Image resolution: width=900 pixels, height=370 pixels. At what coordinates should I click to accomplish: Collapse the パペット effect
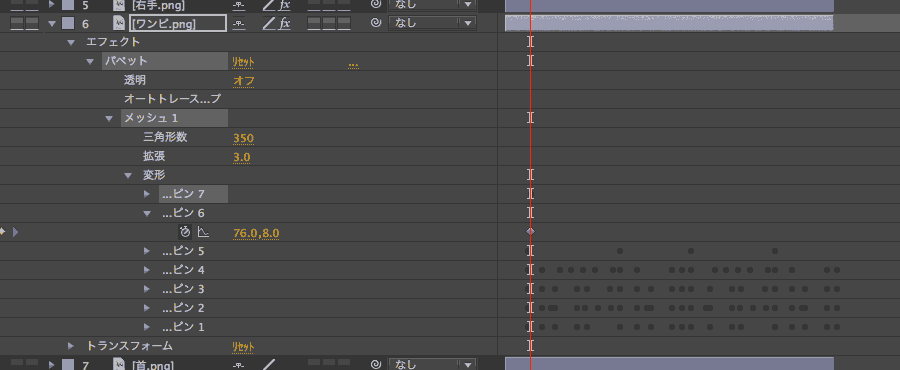90,61
